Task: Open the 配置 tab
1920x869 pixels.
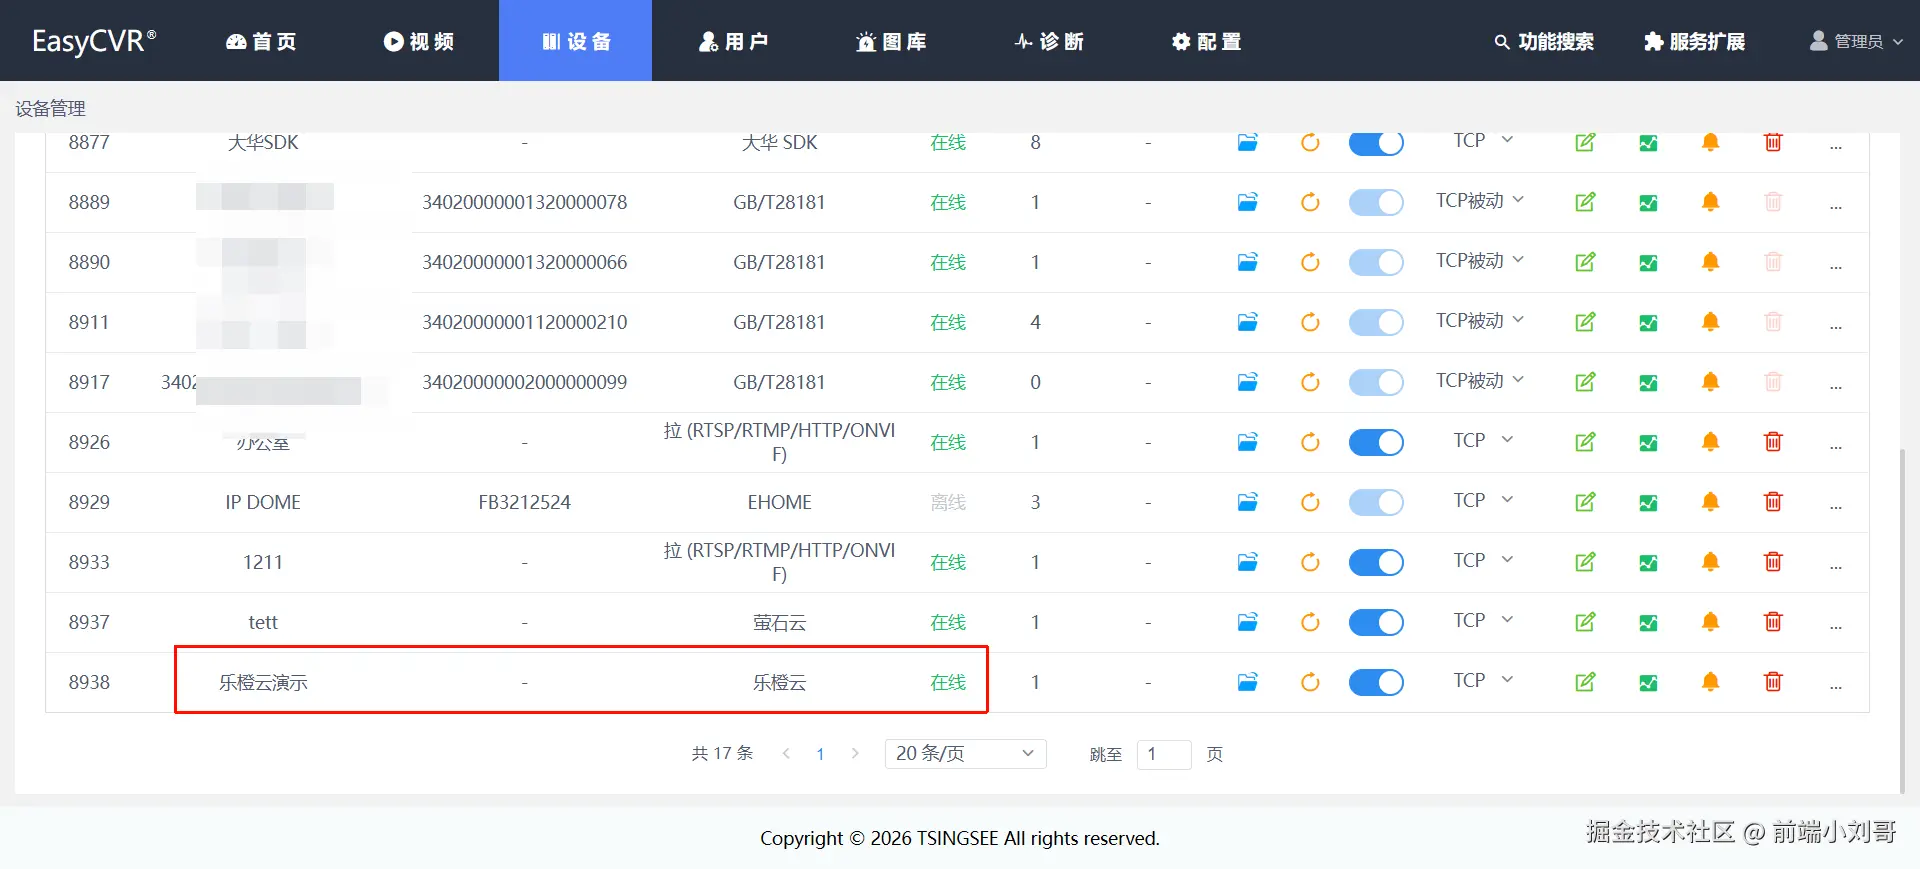Action: pyautogui.click(x=1206, y=41)
